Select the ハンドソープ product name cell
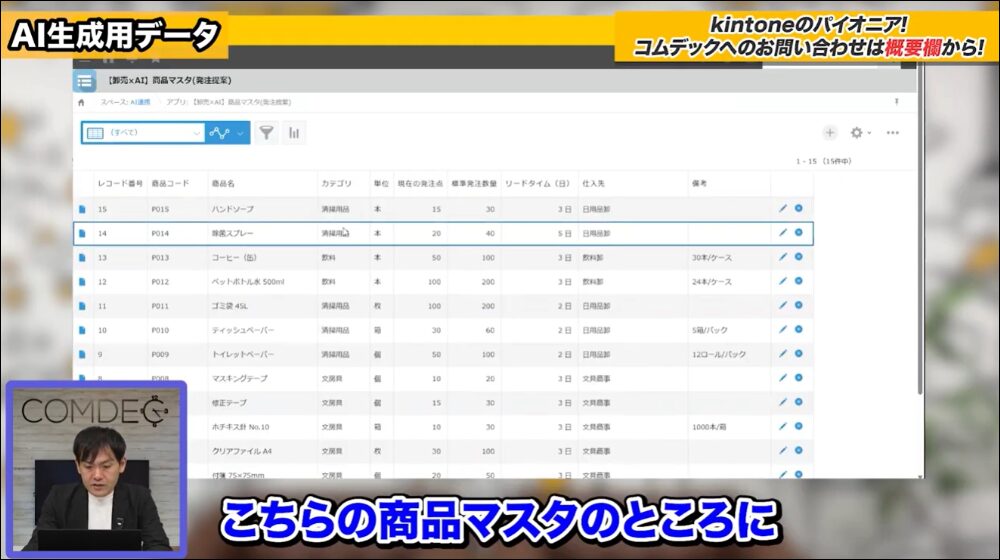This screenshot has width=1000, height=560. coord(233,209)
